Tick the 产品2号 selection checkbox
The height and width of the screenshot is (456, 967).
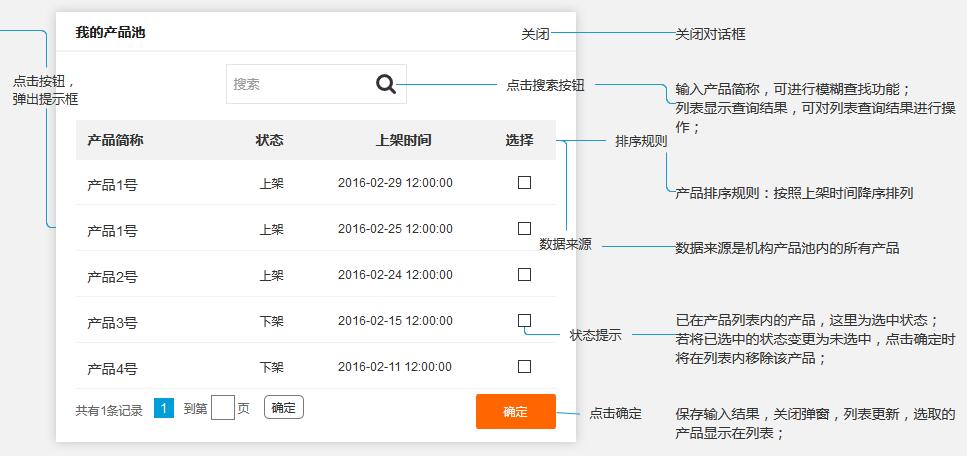click(524, 275)
